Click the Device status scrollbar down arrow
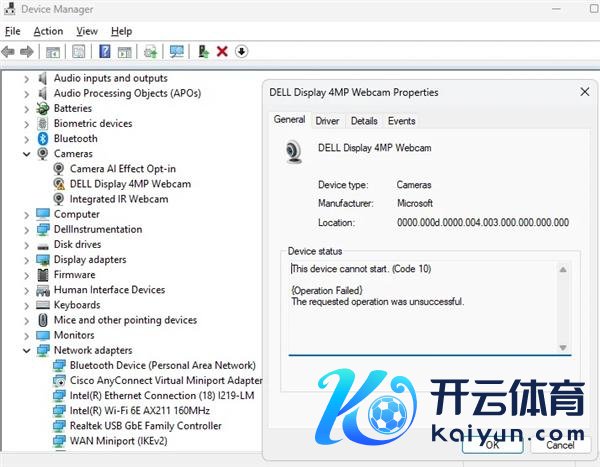The height and width of the screenshot is (467, 600). coord(563,347)
